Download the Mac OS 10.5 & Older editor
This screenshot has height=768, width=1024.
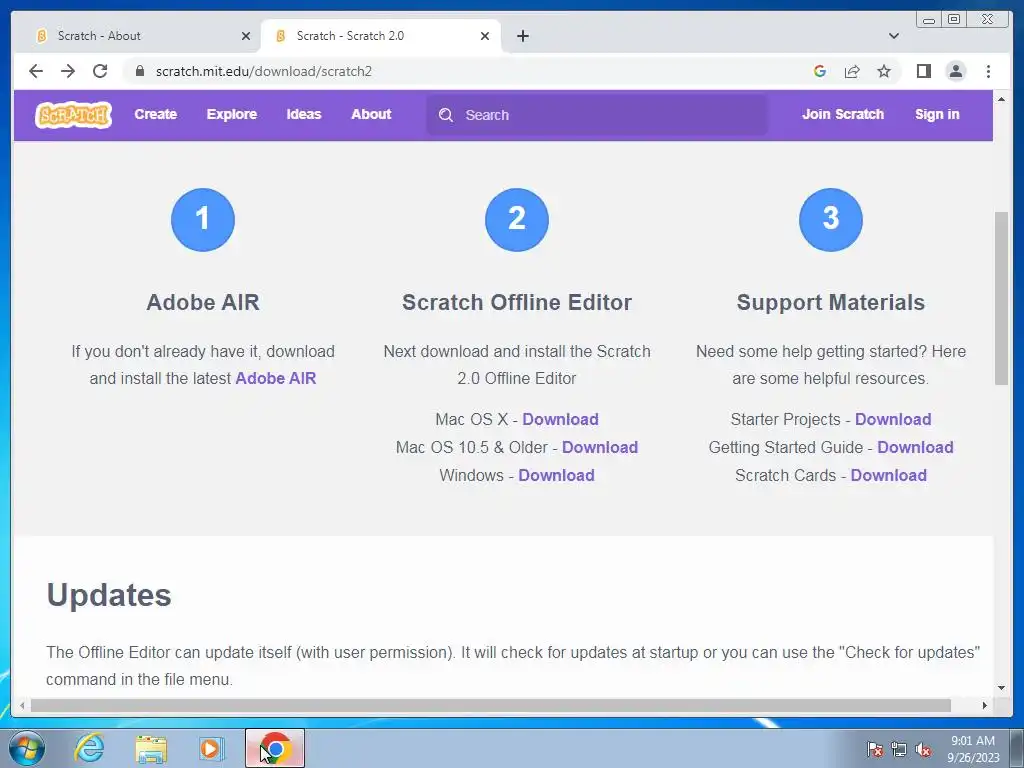click(x=600, y=447)
